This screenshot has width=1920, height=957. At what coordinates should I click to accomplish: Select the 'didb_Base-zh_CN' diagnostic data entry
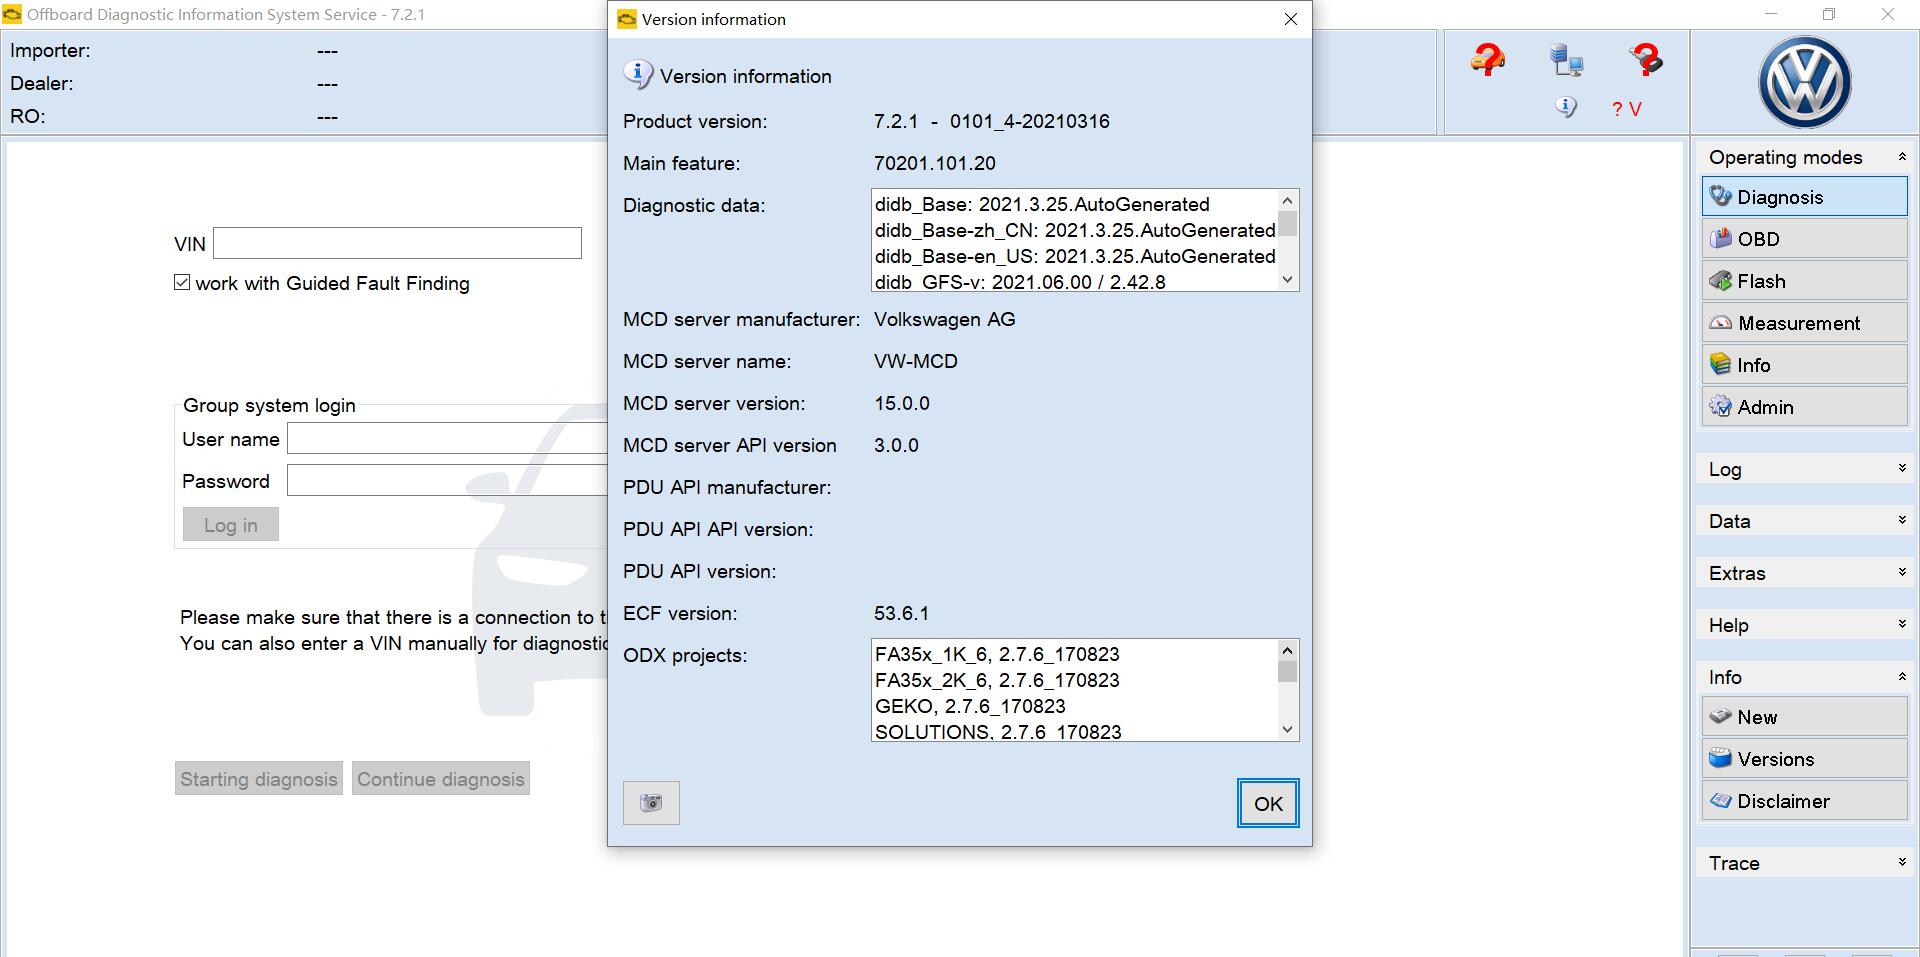tap(1075, 230)
